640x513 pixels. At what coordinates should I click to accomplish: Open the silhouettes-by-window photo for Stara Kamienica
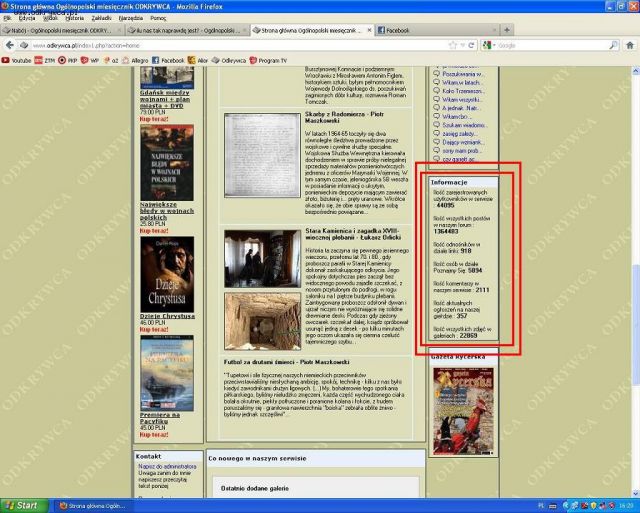pos(262,259)
